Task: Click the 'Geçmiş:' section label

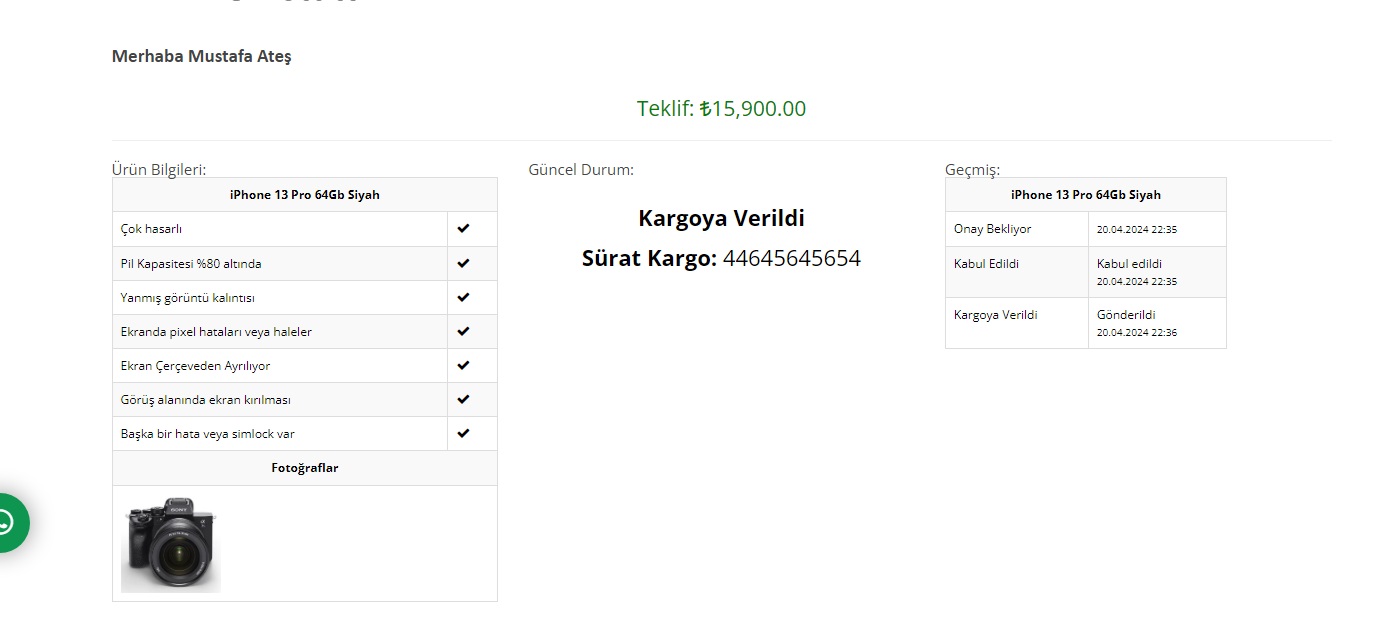Action: (972, 169)
